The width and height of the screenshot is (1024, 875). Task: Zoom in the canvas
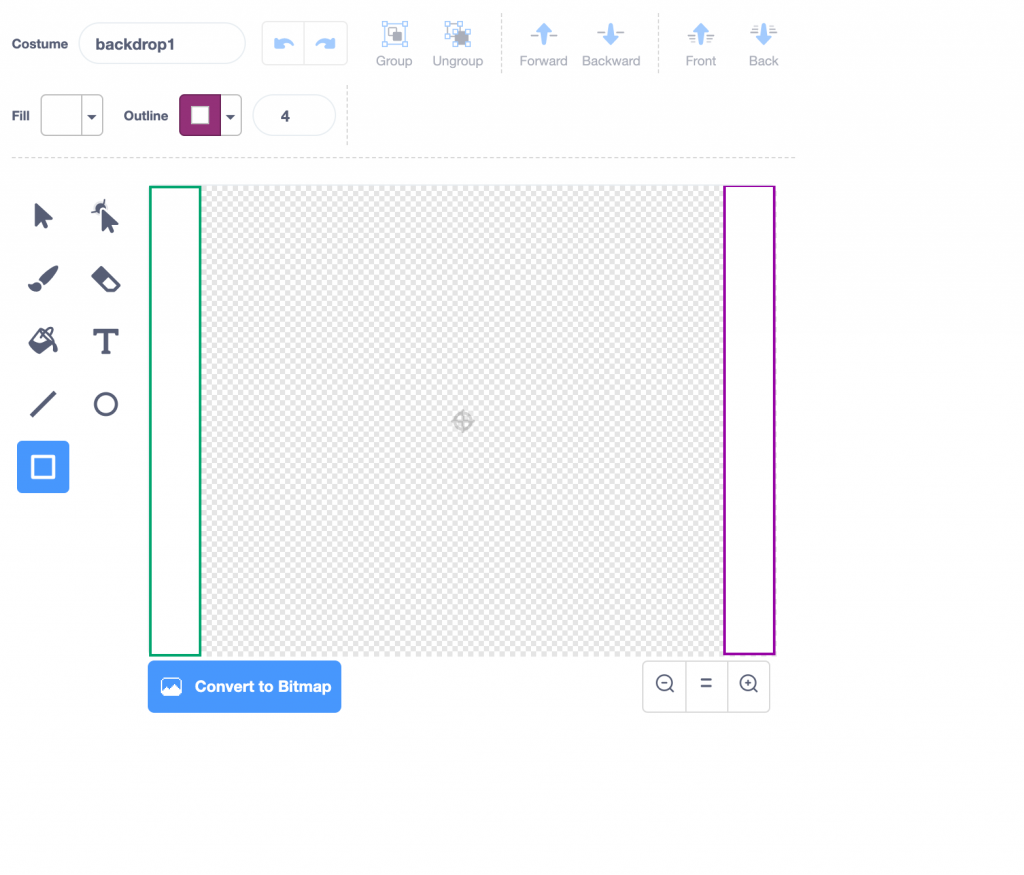coord(748,684)
